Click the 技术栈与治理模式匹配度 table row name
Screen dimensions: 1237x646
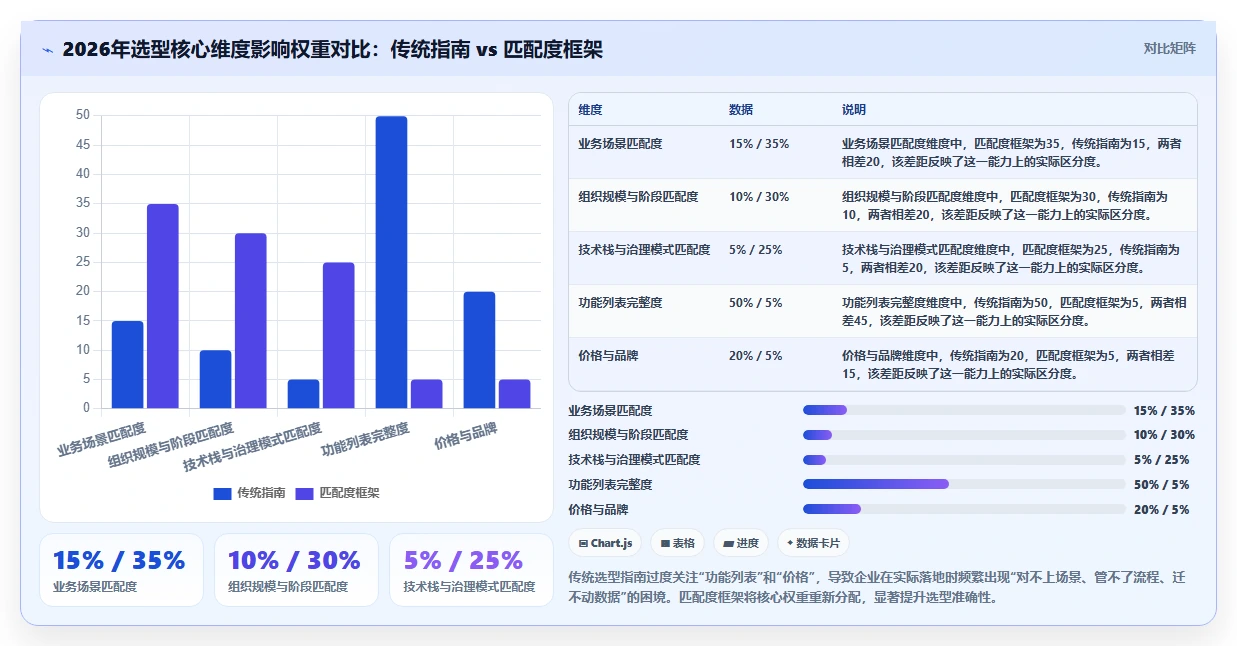point(644,250)
